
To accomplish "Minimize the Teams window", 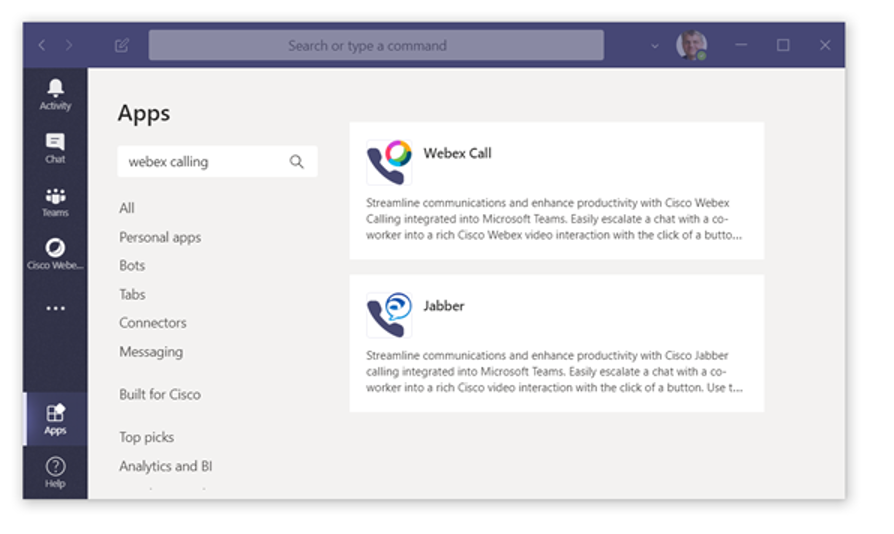I will (741, 45).
